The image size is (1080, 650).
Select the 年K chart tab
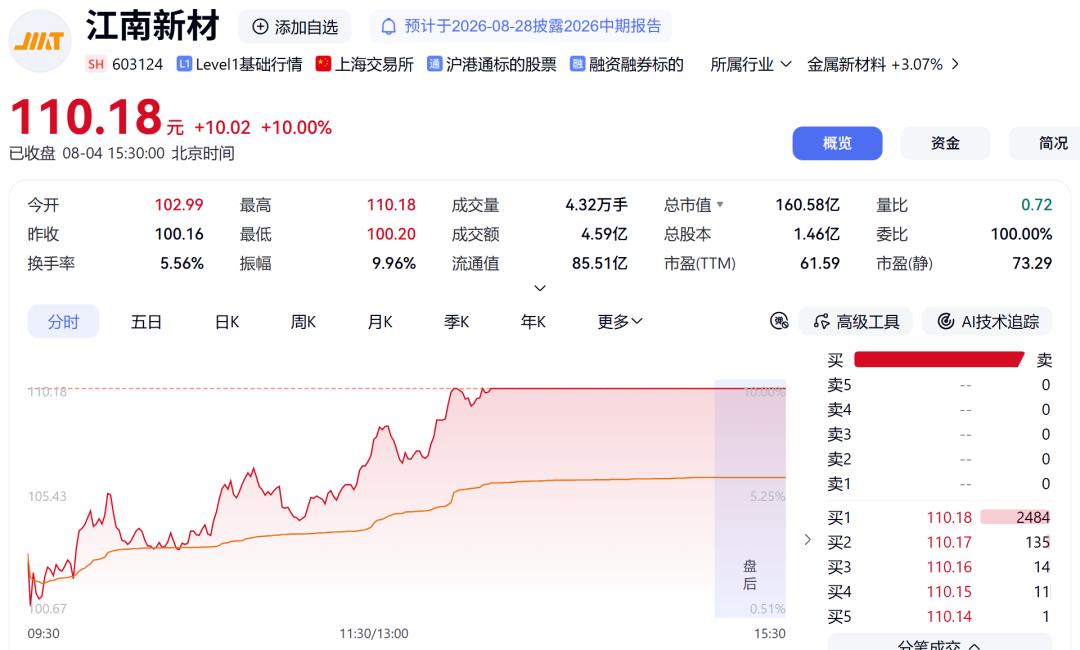[533, 322]
